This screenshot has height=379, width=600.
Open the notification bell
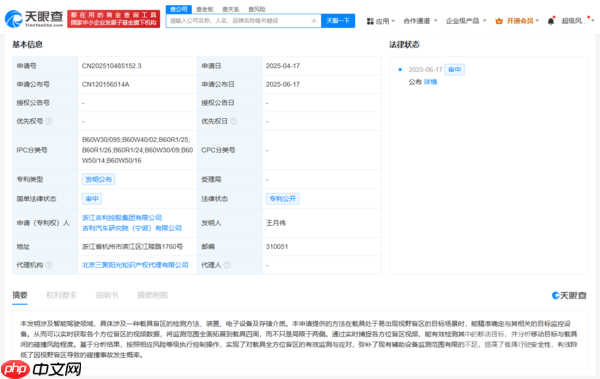click(551, 21)
